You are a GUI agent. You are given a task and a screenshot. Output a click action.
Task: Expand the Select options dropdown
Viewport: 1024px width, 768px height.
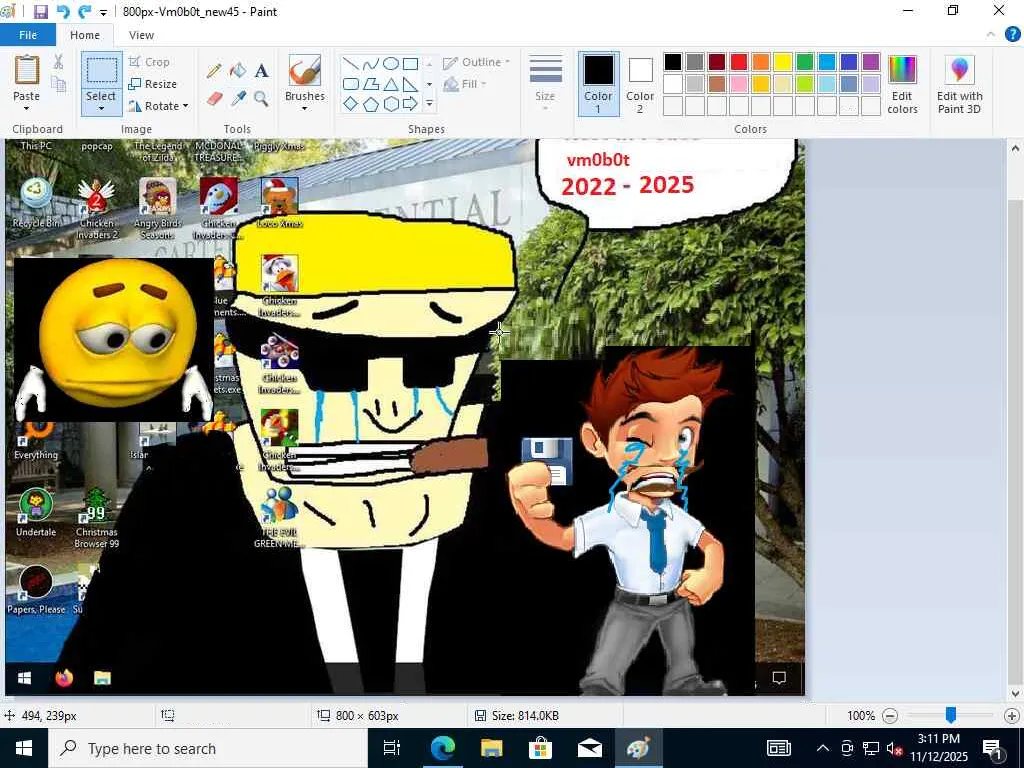coord(101,103)
